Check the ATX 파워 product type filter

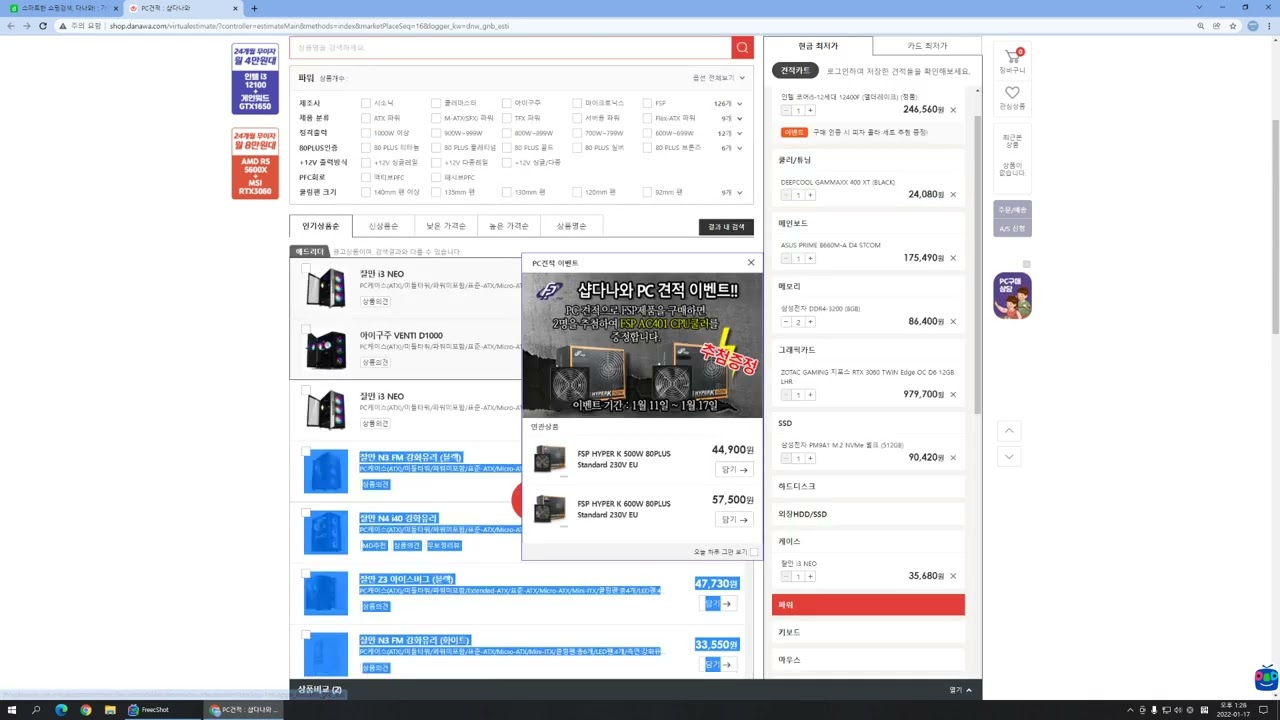[366, 118]
